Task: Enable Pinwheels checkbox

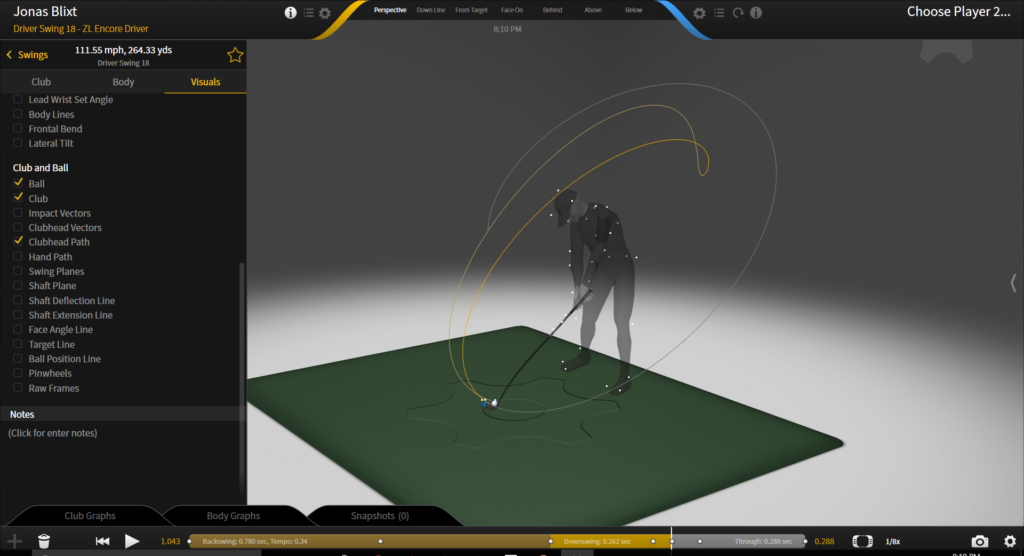Action: [x=18, y=373]
